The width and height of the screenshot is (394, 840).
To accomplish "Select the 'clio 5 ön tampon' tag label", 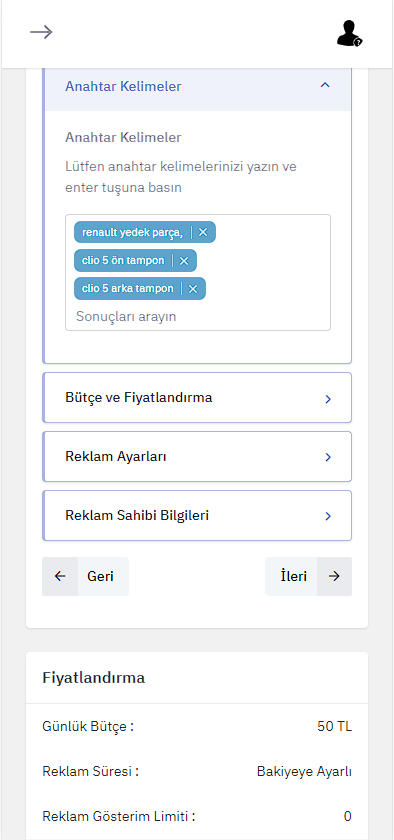I will click(x=123, y=260).
